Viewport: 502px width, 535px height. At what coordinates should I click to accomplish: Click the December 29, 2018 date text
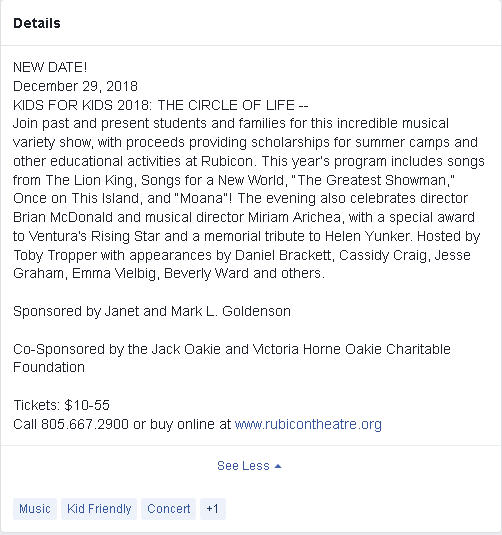coord(75,86)
